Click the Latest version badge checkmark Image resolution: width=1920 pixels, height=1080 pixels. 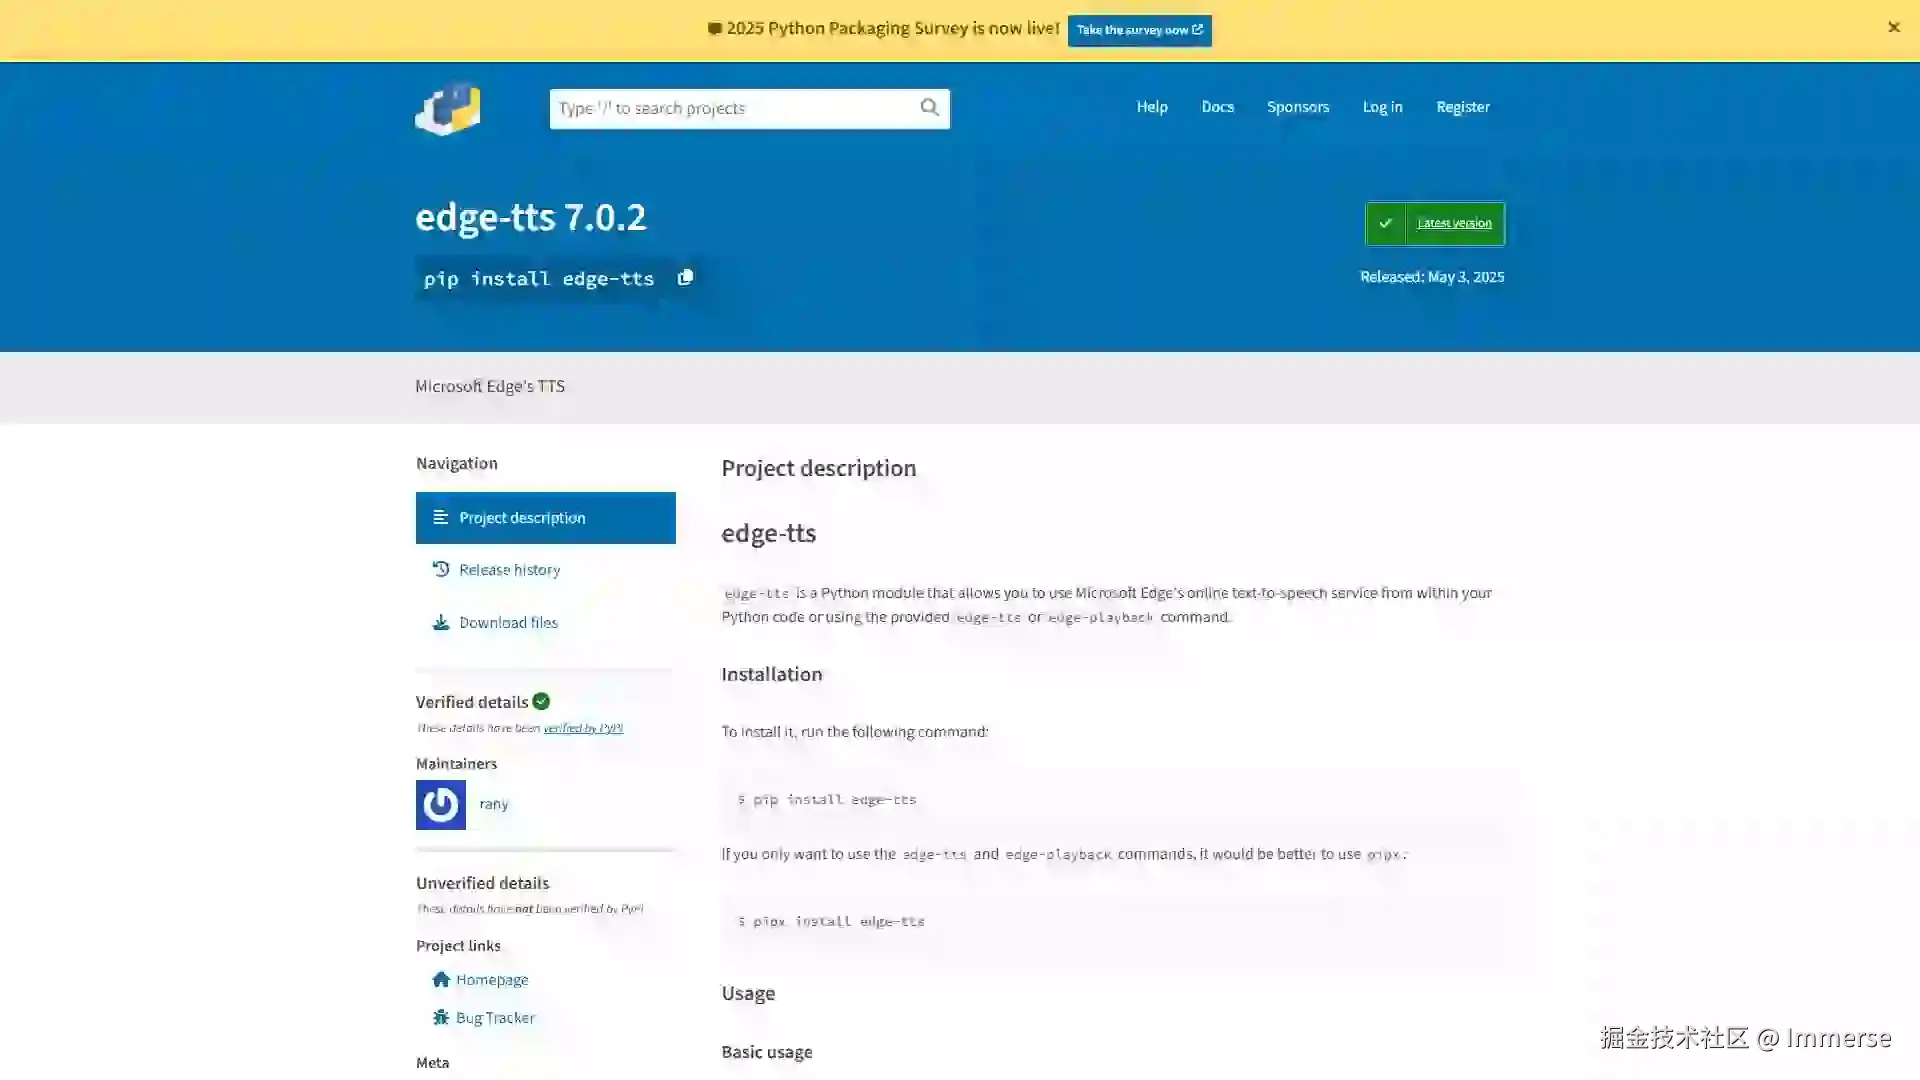point(1386,223)
